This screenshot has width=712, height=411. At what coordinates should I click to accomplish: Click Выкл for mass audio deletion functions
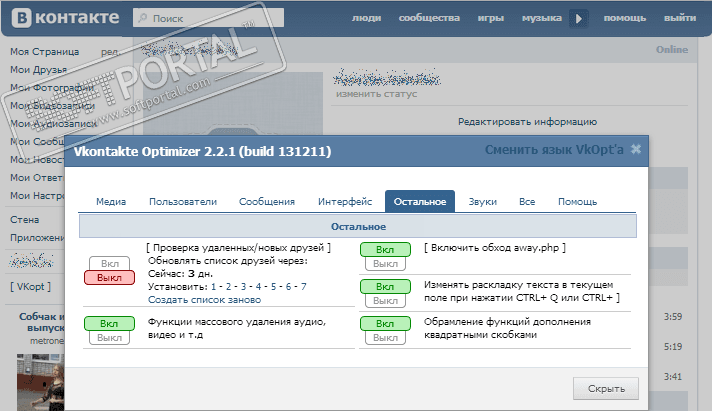point(109,337)
